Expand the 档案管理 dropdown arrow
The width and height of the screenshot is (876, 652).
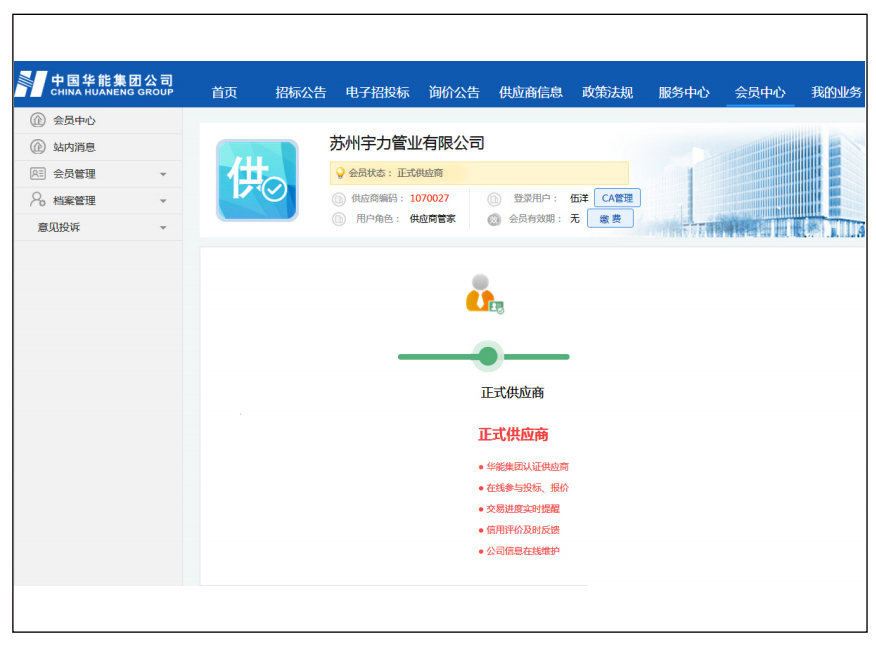pos(163,201)
